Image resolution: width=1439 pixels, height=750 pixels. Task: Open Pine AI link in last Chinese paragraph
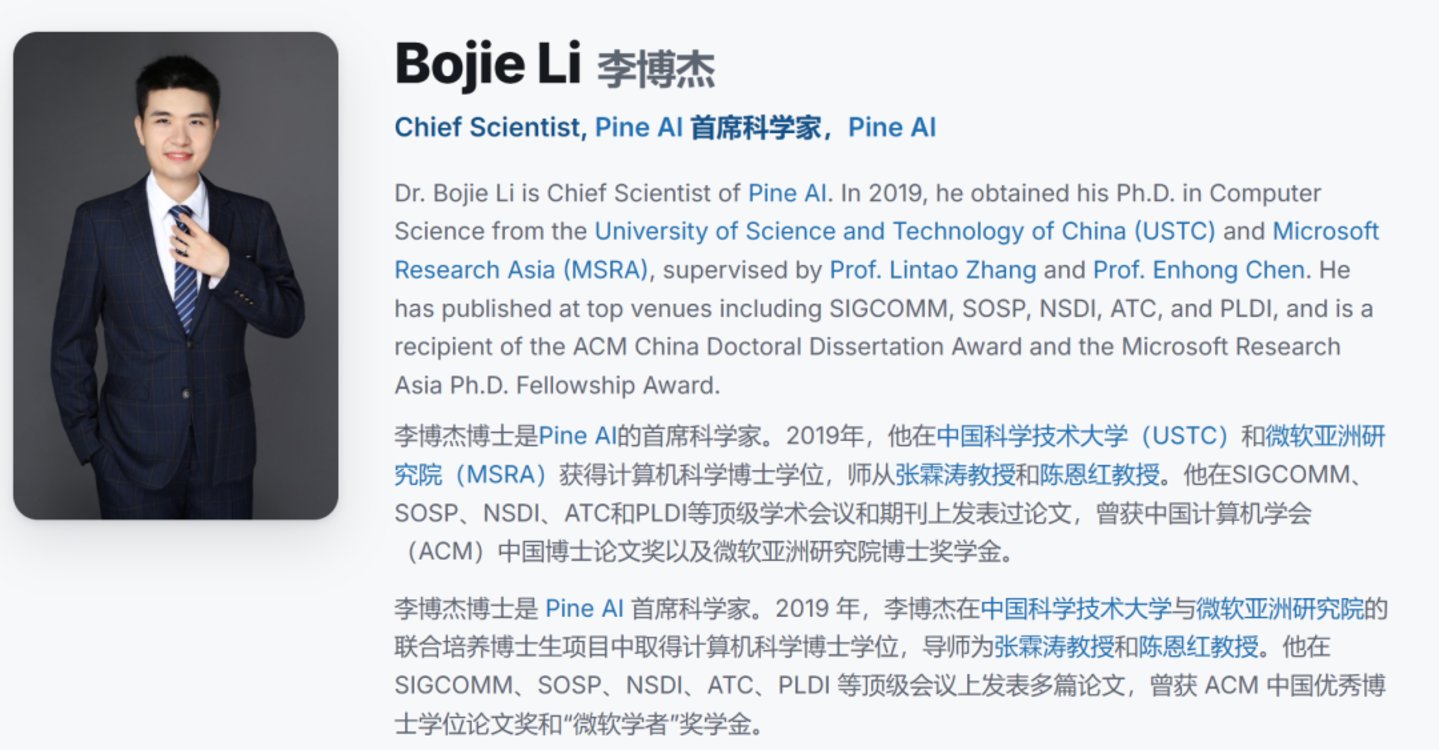click(x=584, y=608)
